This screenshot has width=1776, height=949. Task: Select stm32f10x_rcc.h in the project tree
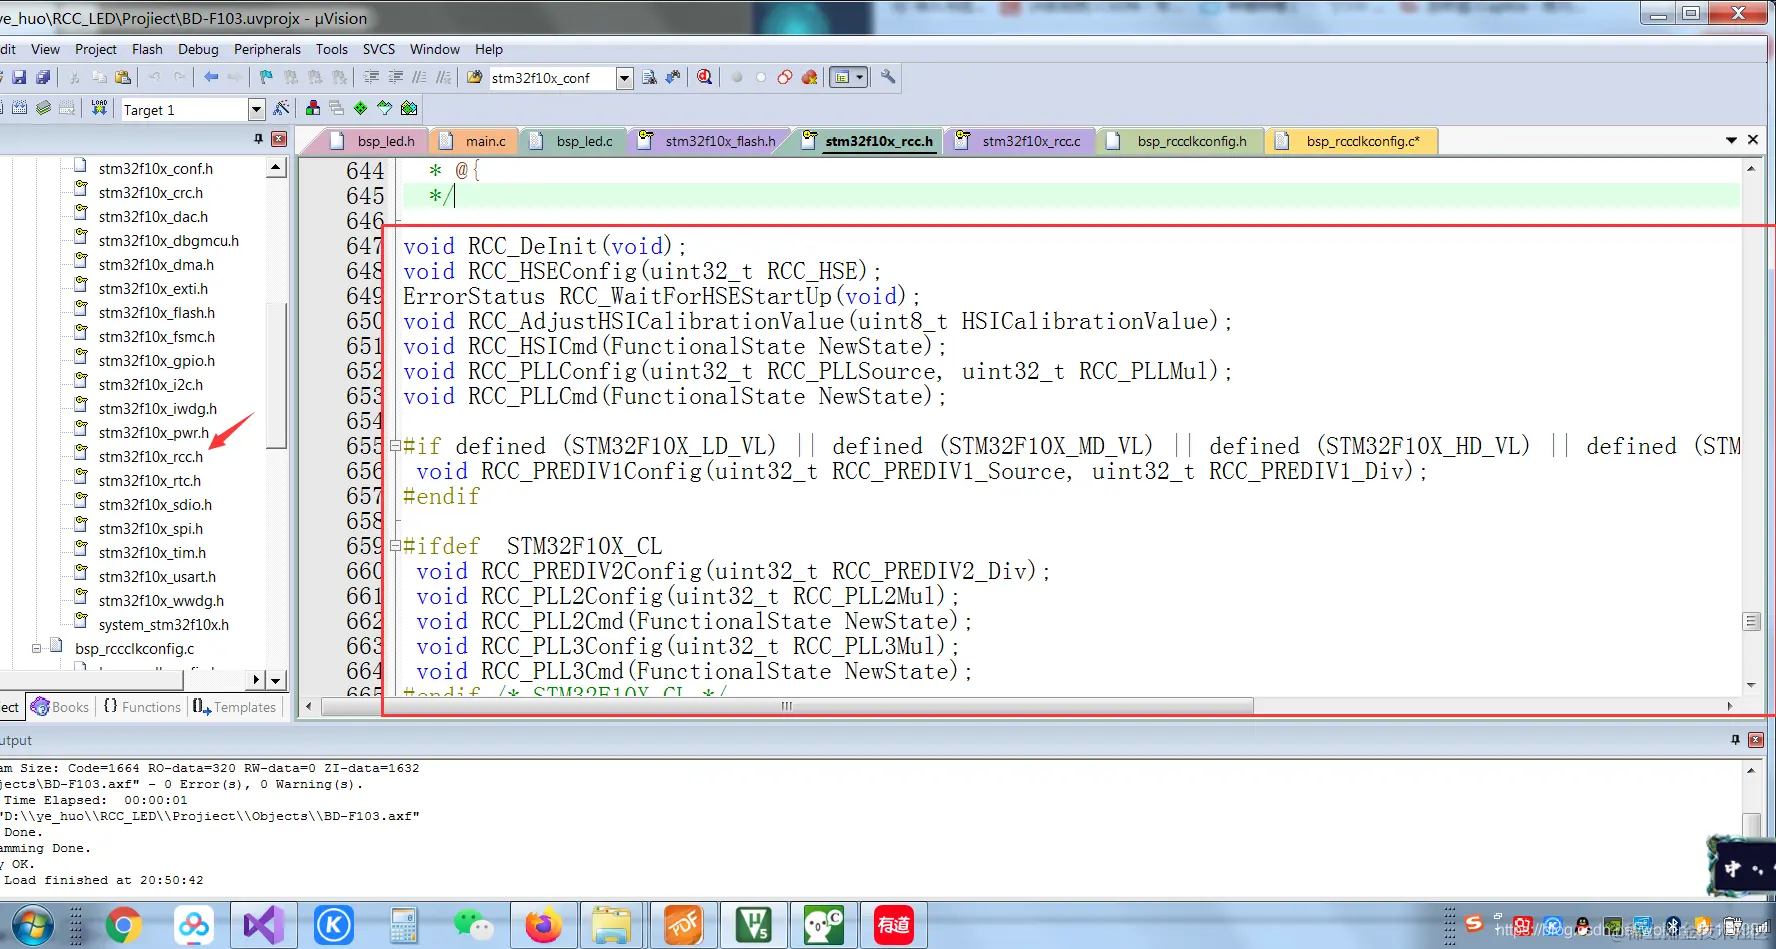pyautogui.click(x=150, y=456)
